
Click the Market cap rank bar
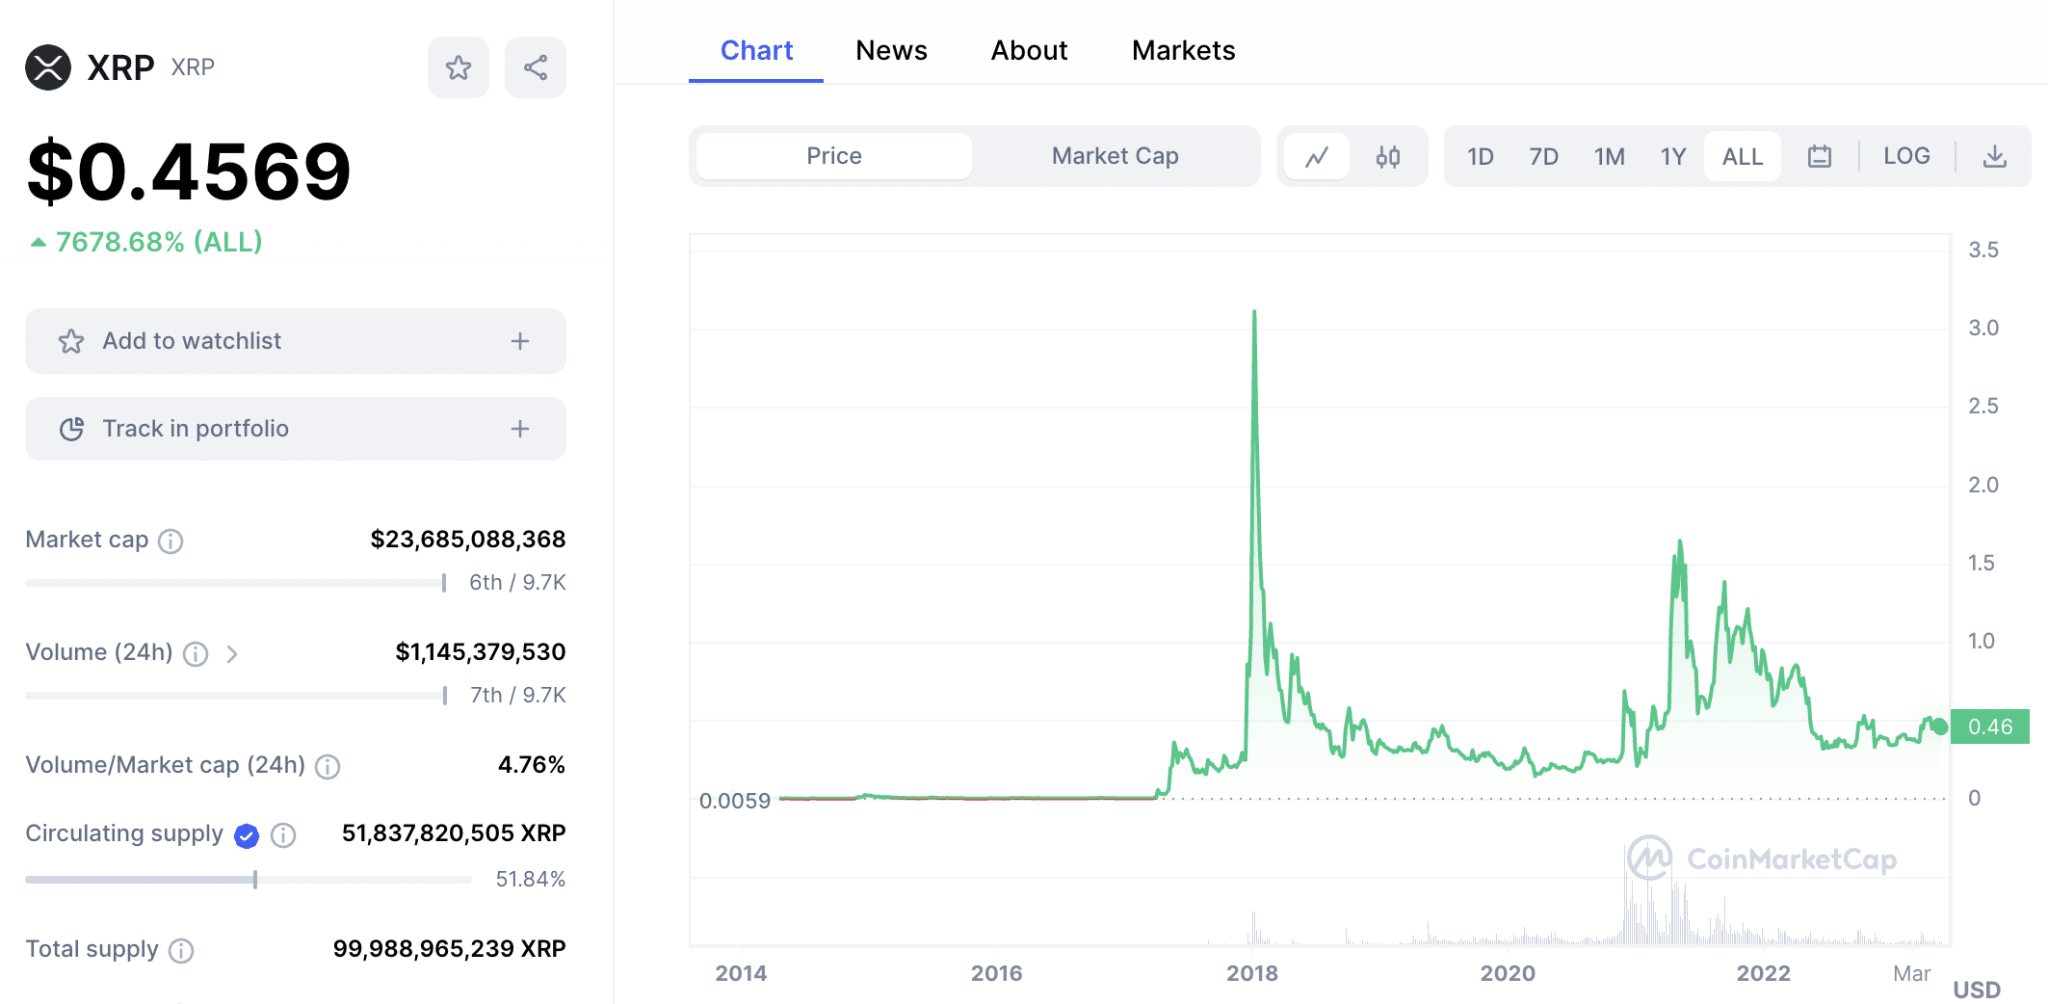coord(236,583)
